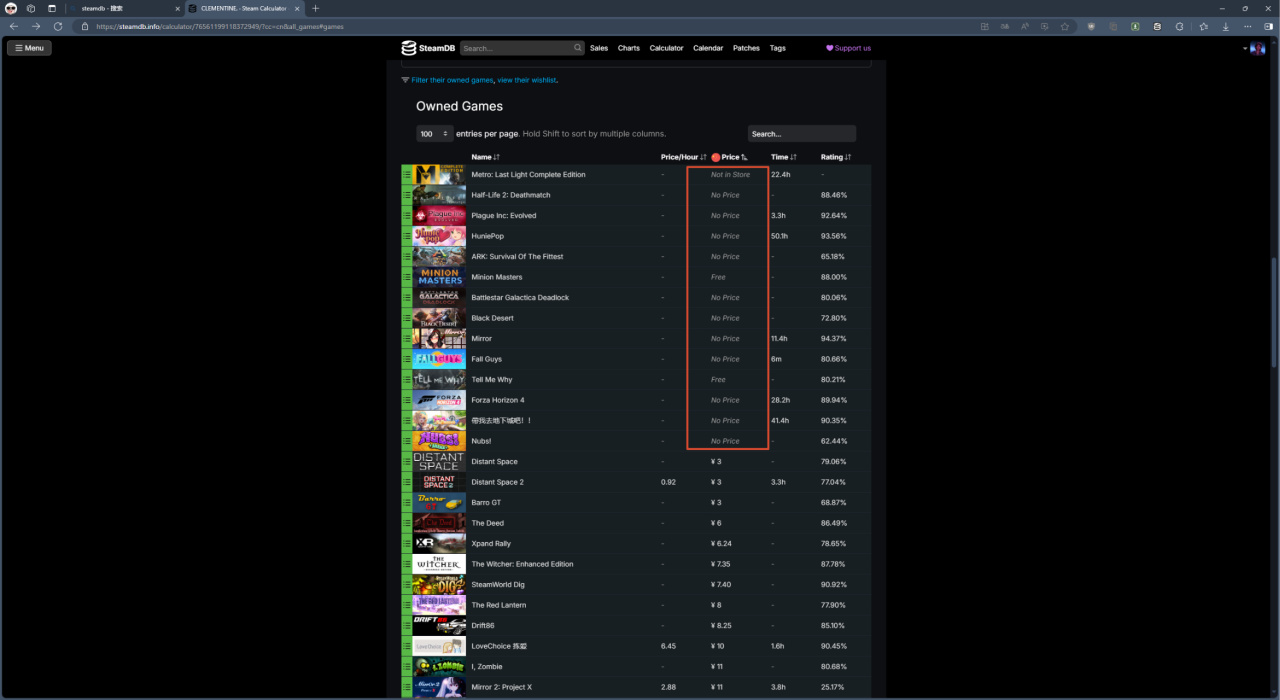Image resolution: width=1280 pixels, height=700 pixels.
Task: Click the Distant Space 2 game thumbnail
Action: [x=439, y=482]
